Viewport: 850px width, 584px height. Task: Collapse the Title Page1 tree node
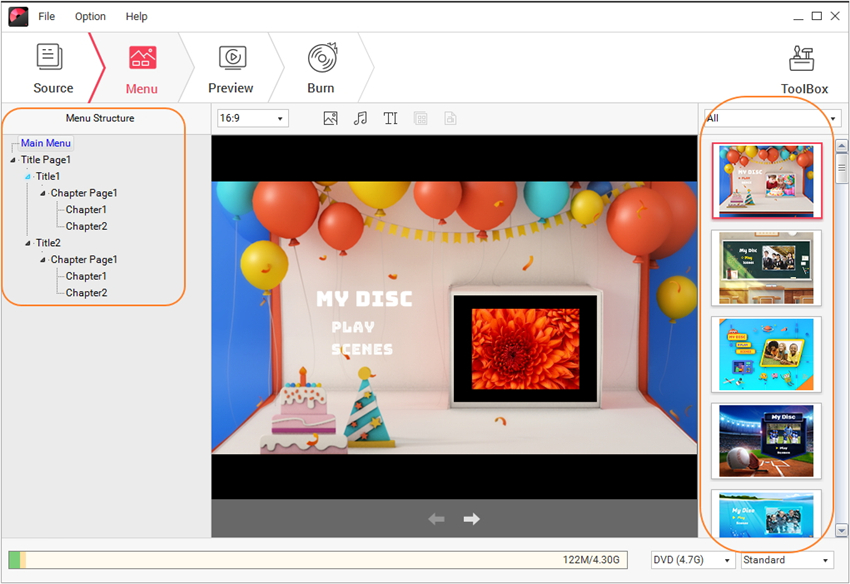pos(13,160)
